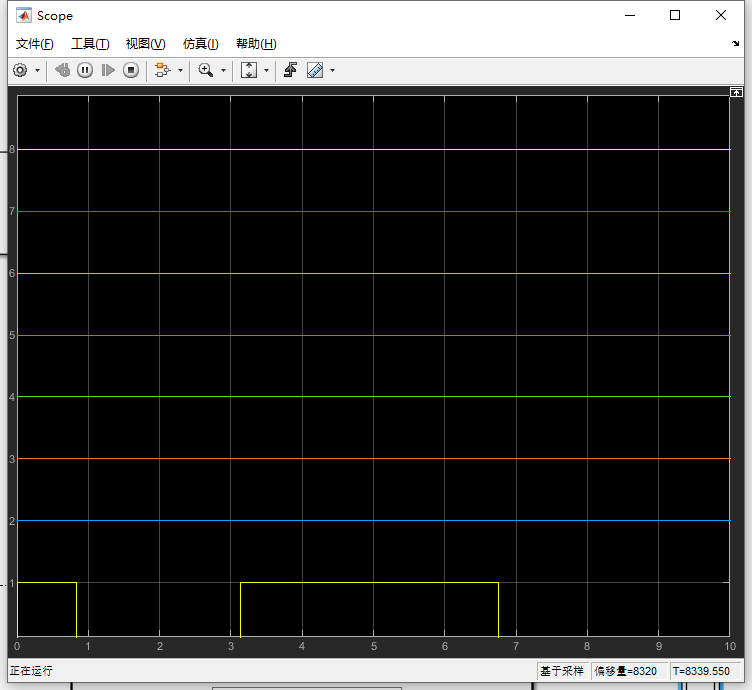Click the step back button
This screenshot has width=752, height=690.
point(62,70)
